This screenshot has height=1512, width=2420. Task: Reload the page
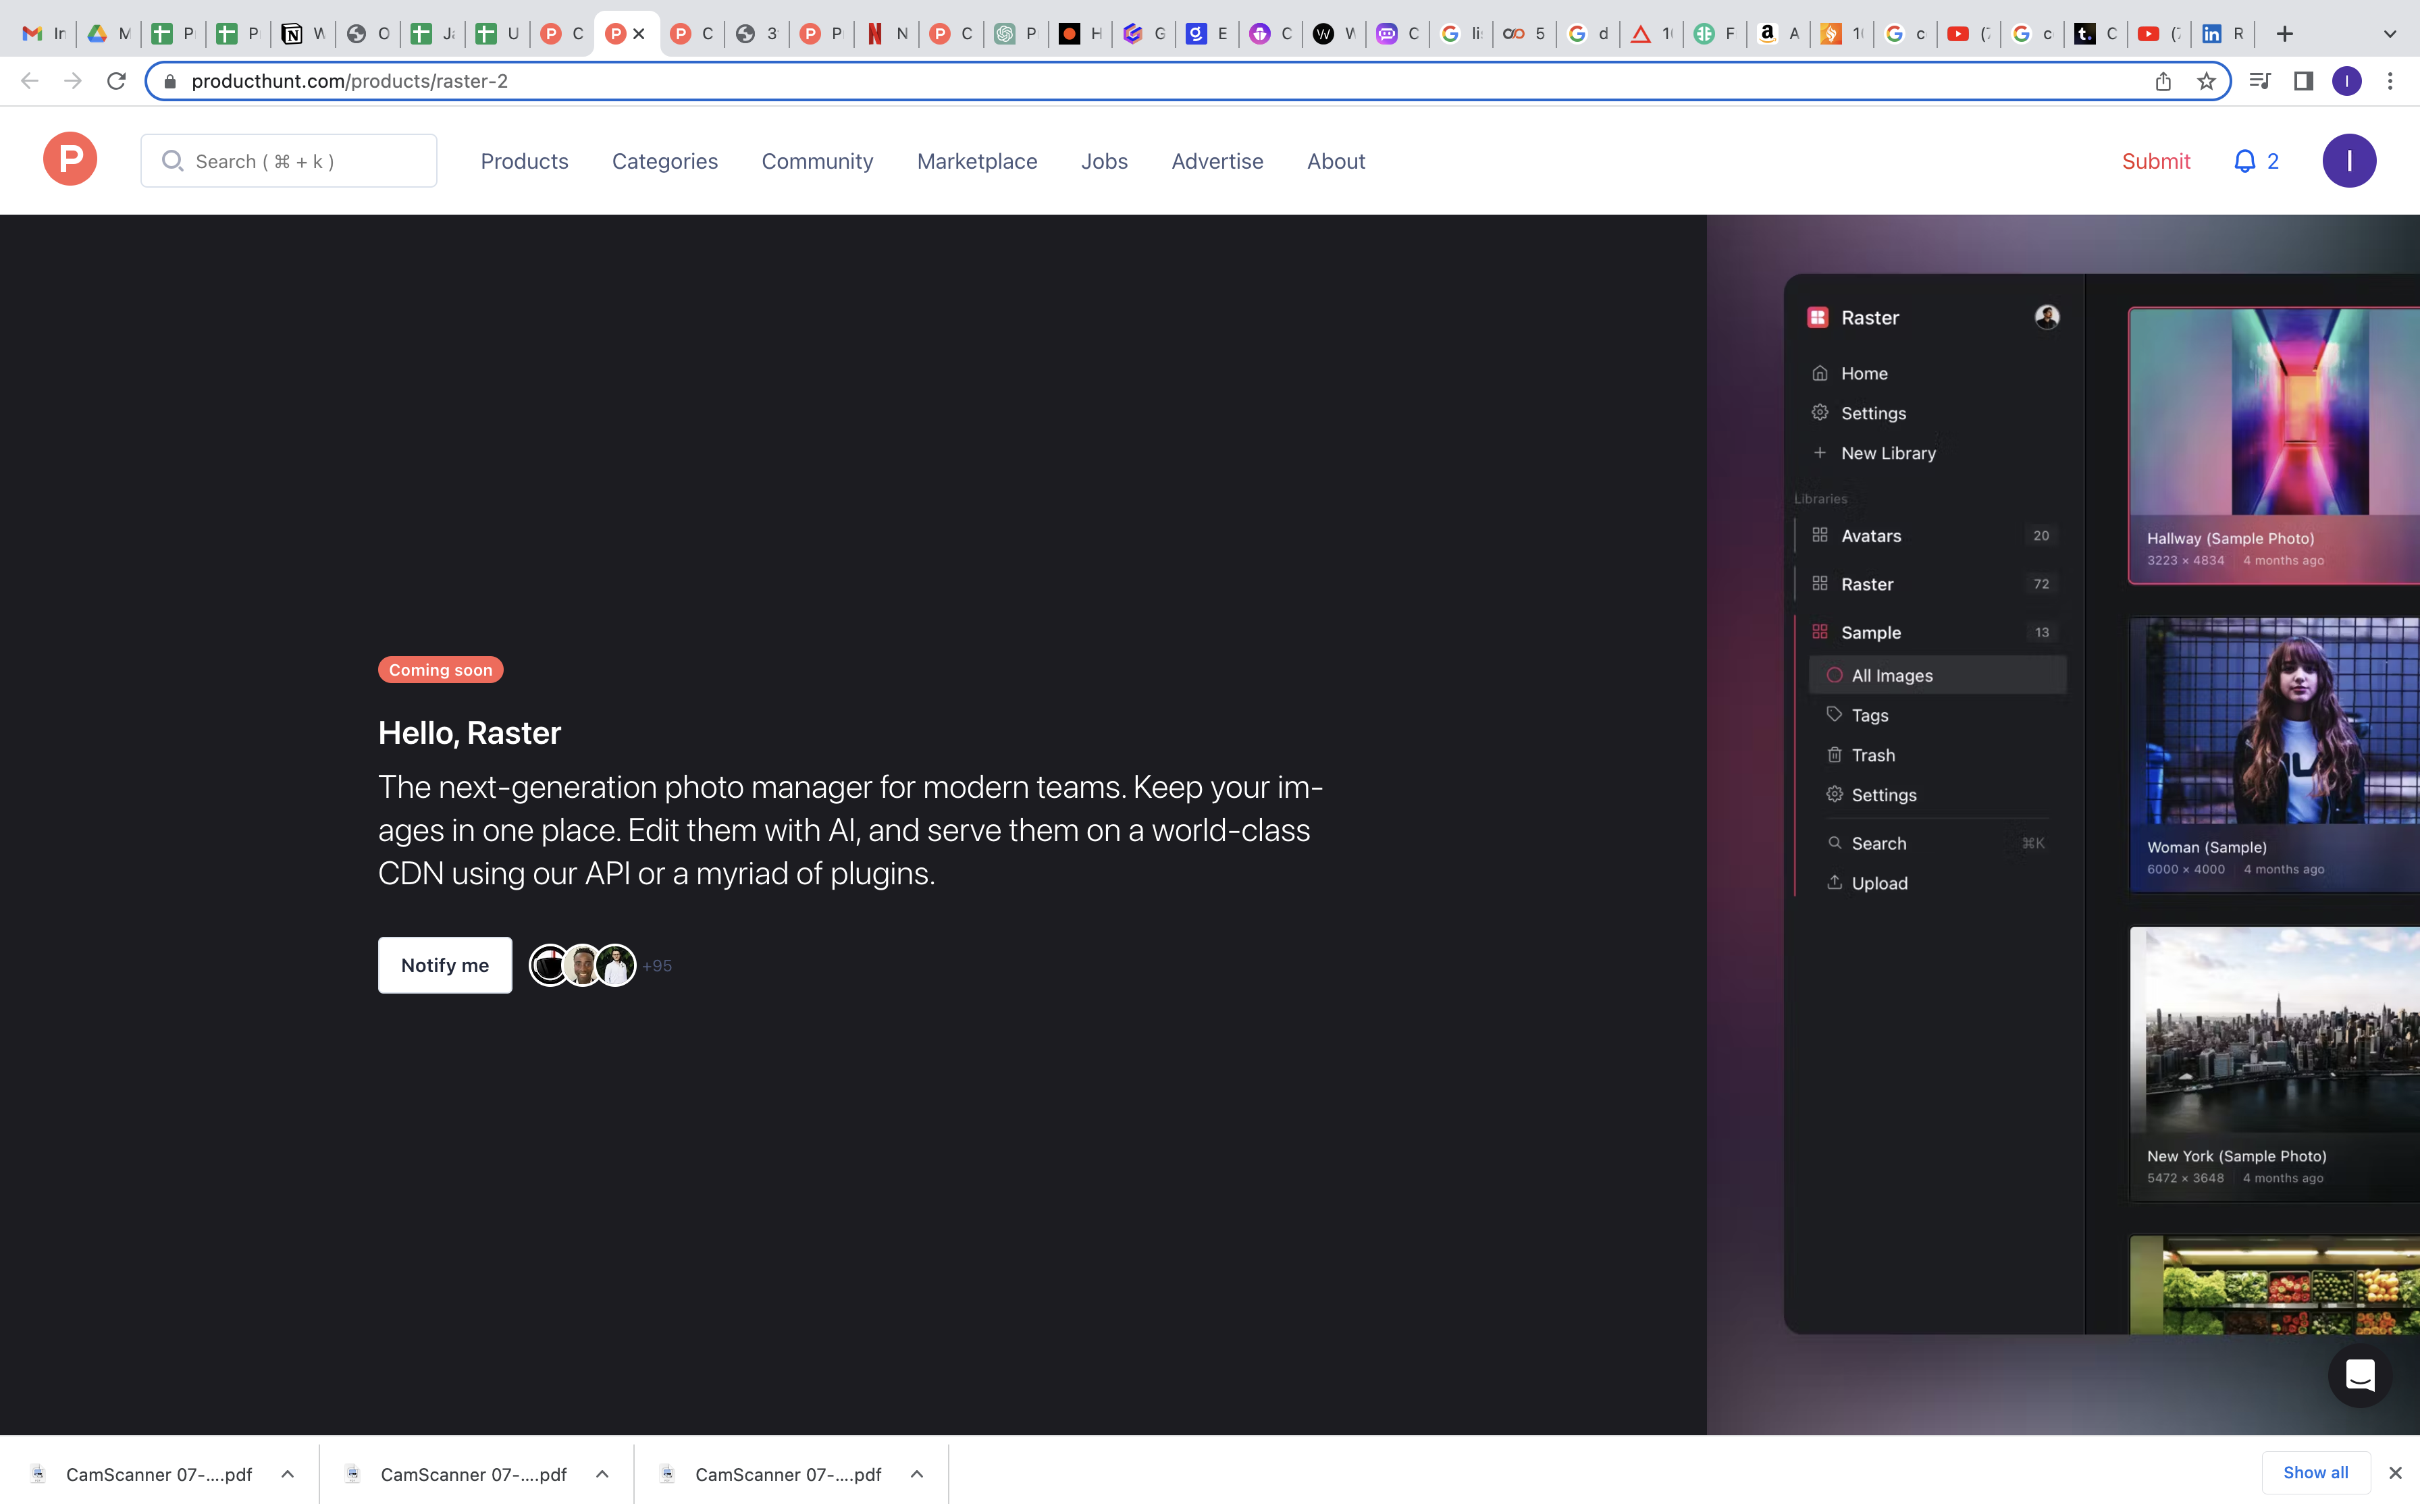[117, 81]
